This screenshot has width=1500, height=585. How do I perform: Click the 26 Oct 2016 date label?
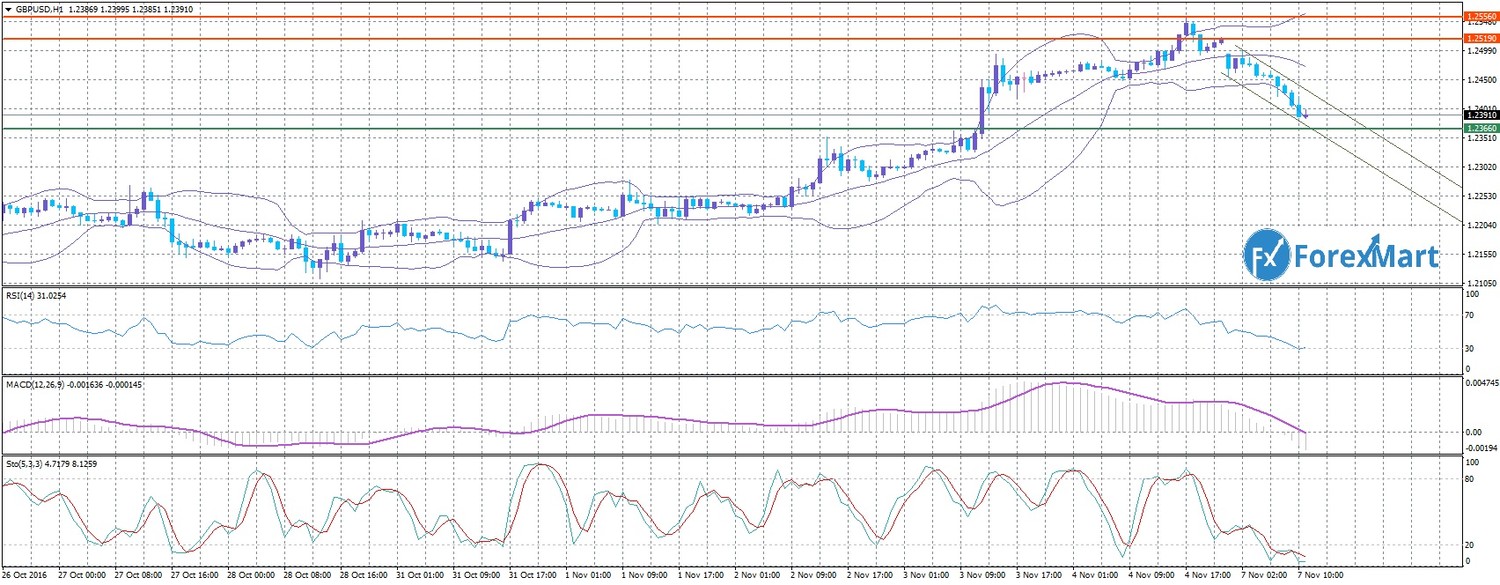[x=24, y=577]
